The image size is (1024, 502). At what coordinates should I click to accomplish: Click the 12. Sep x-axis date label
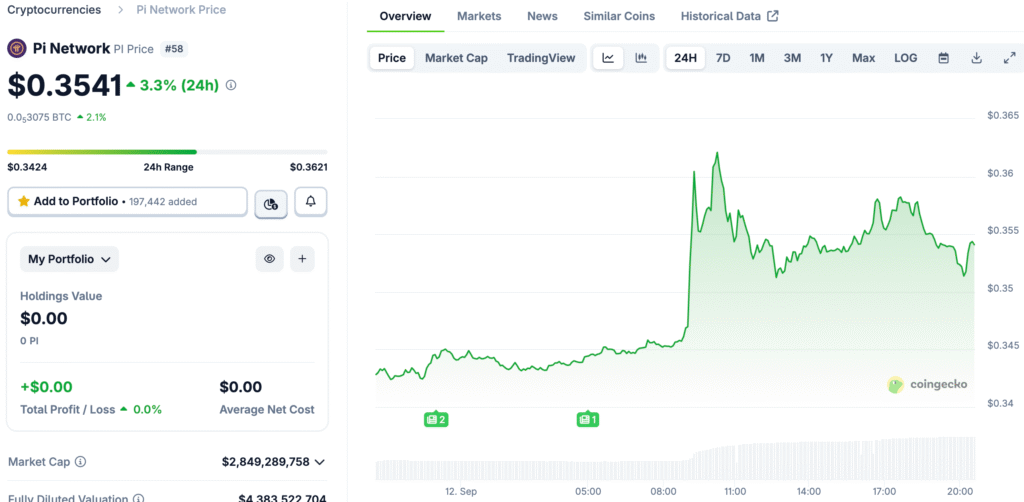[x=460, y=491]
